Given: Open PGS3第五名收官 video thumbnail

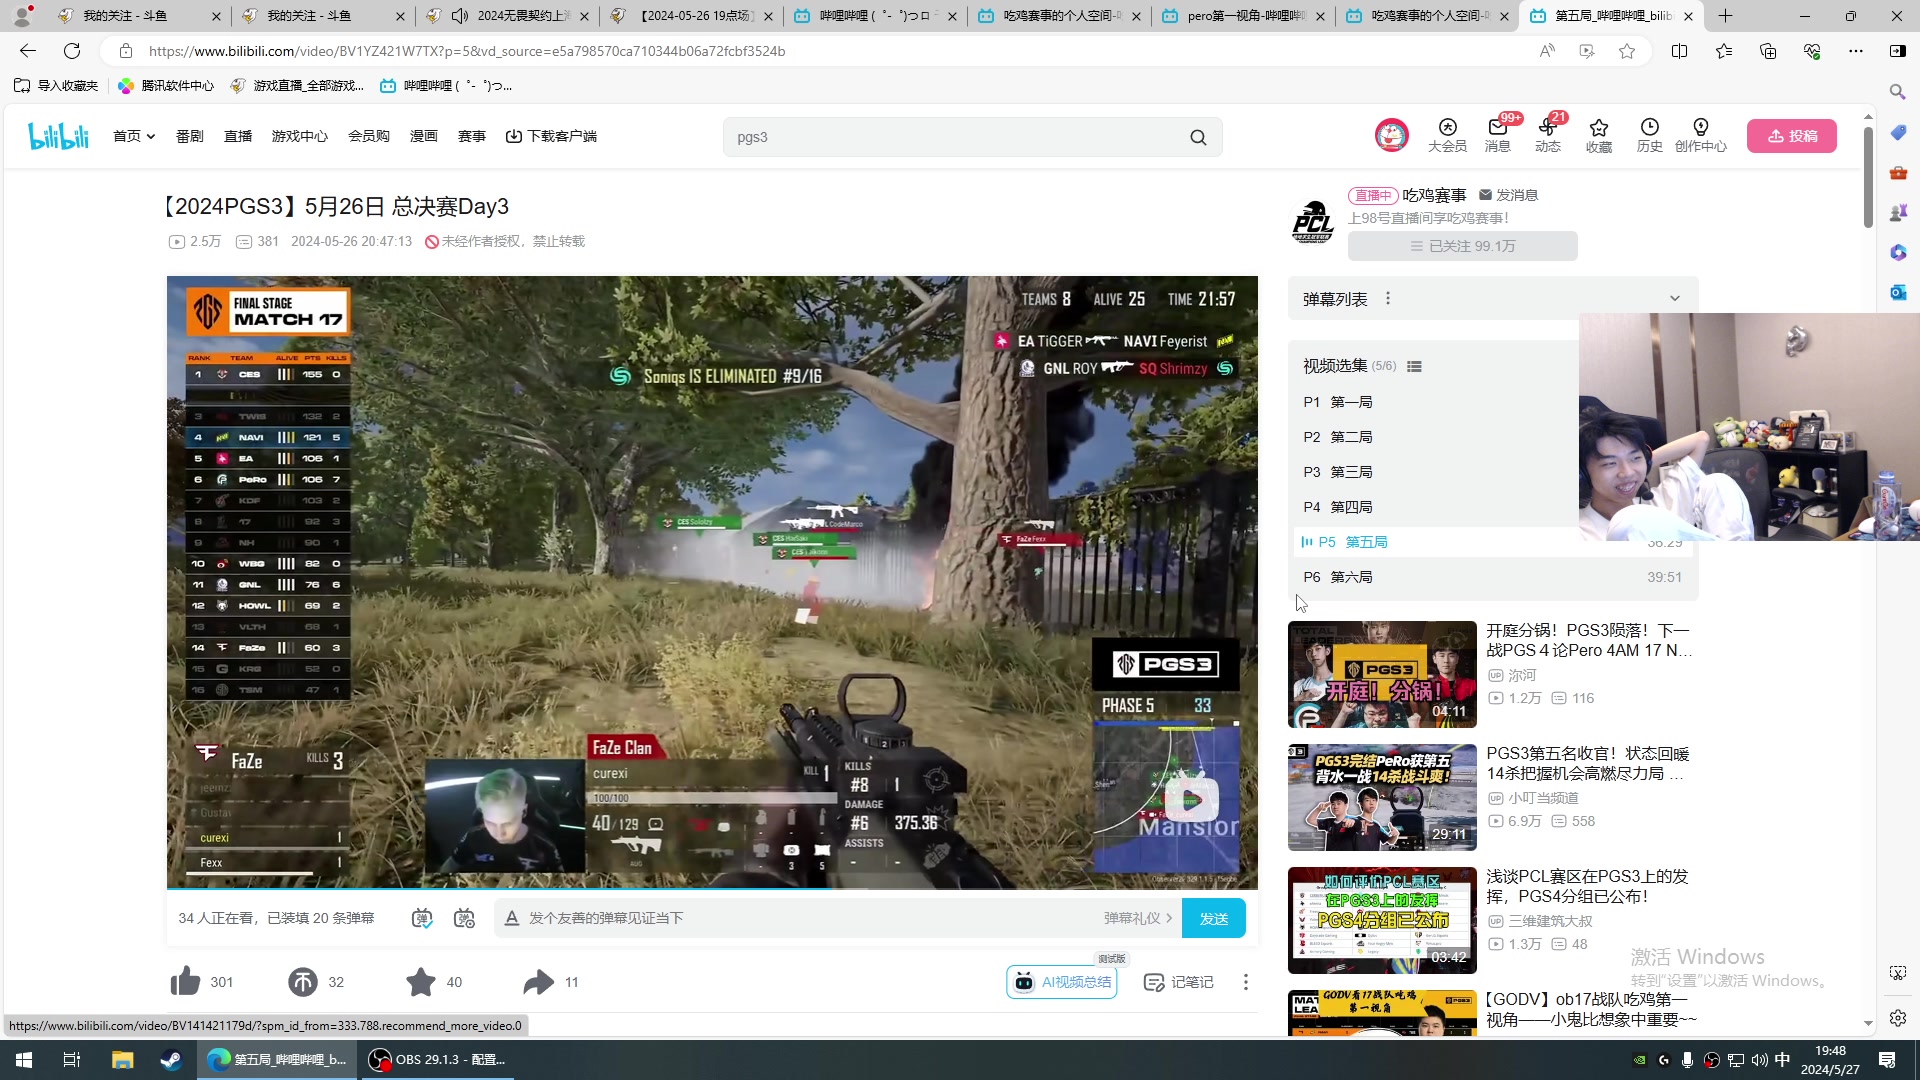Looking at the screenshot, I should tap(1382, 797).
